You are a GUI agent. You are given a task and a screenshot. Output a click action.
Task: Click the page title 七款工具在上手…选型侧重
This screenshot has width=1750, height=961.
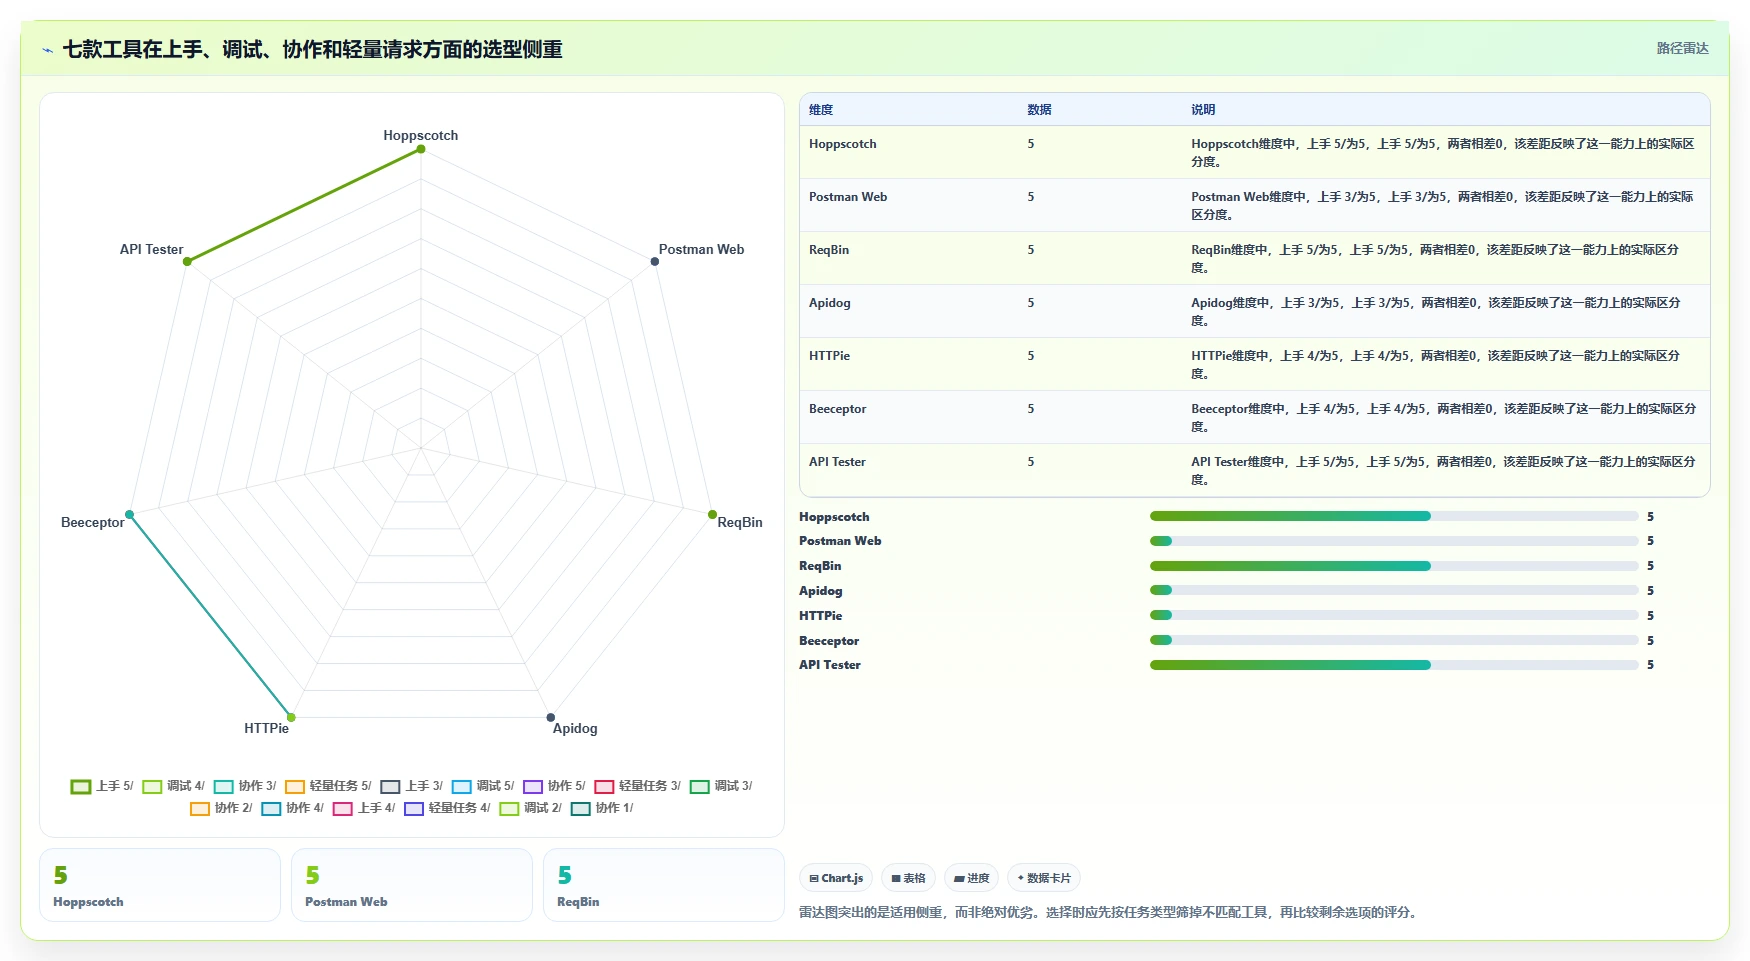313,49
